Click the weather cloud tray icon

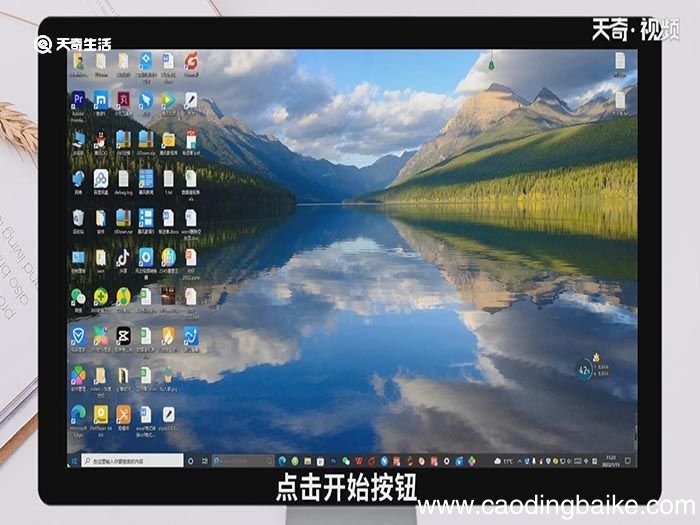pyautogui.click(x=497, y=461)
